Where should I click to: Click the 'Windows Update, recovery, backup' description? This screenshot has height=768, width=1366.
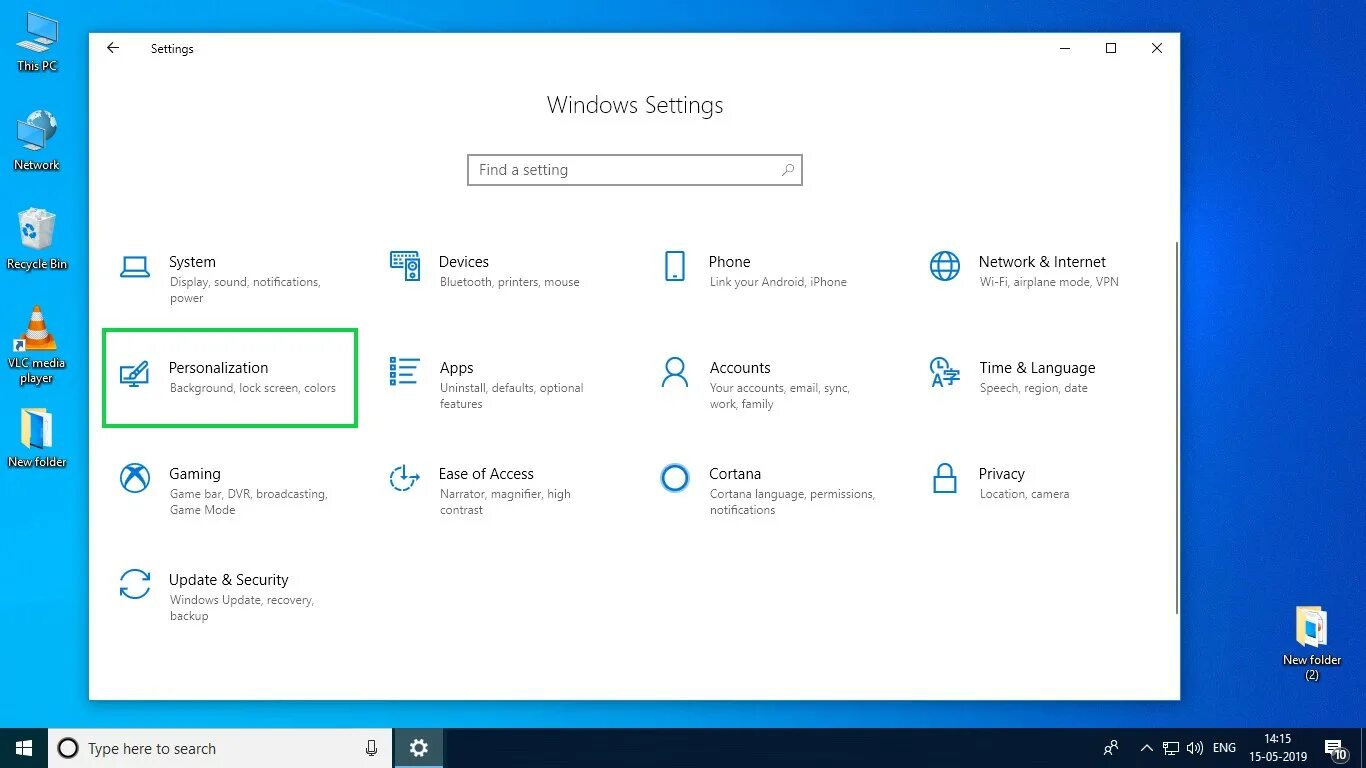(x=242, y=608)
